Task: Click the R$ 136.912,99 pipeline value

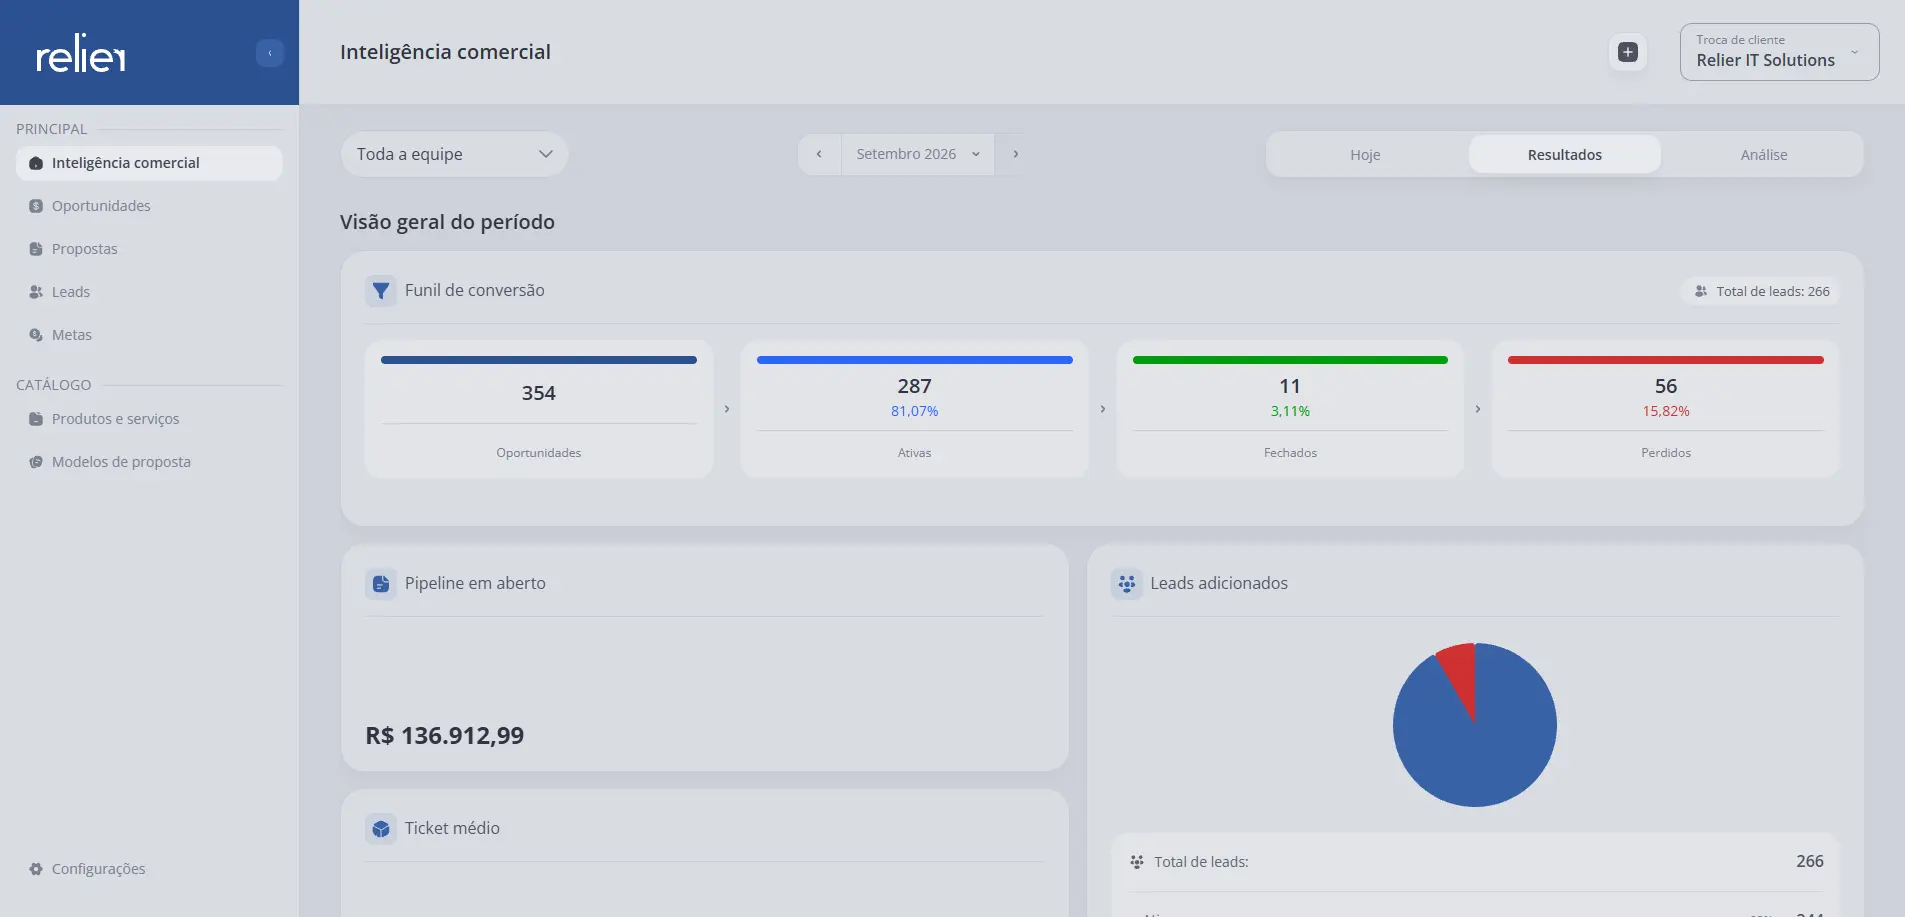Action: [445, 736]
